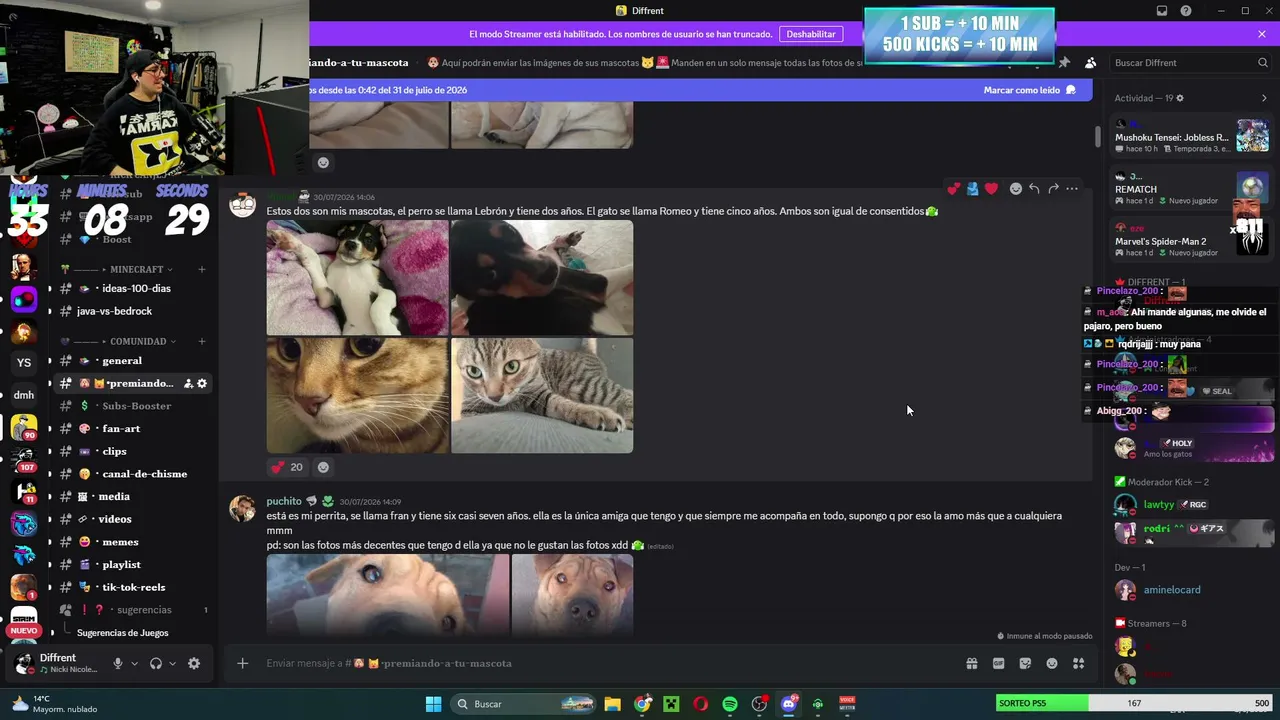Open the Discord inbox icon
Image resolution: width=1280 pixels, height=720 pixels.
pos(1162,11)
